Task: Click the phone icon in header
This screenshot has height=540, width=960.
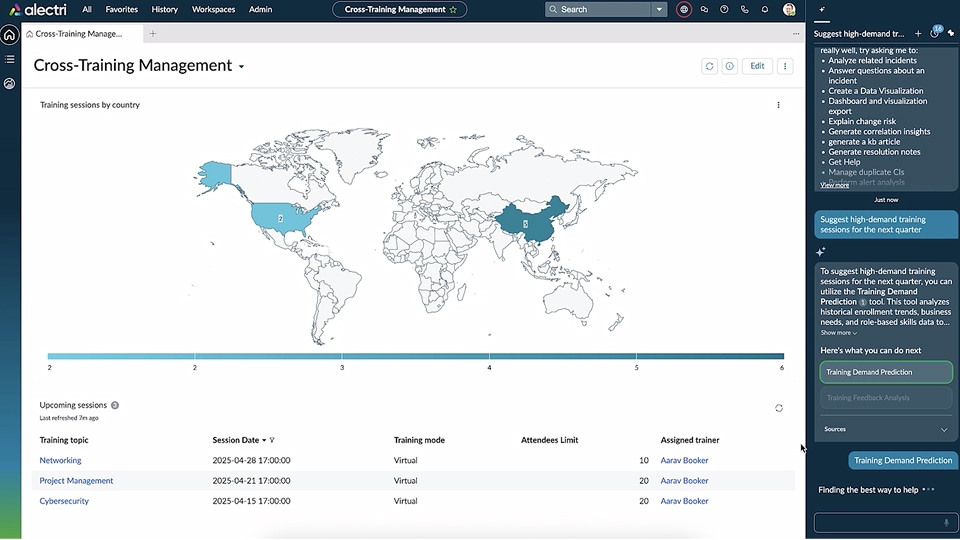Action: (x=745, y=9)
